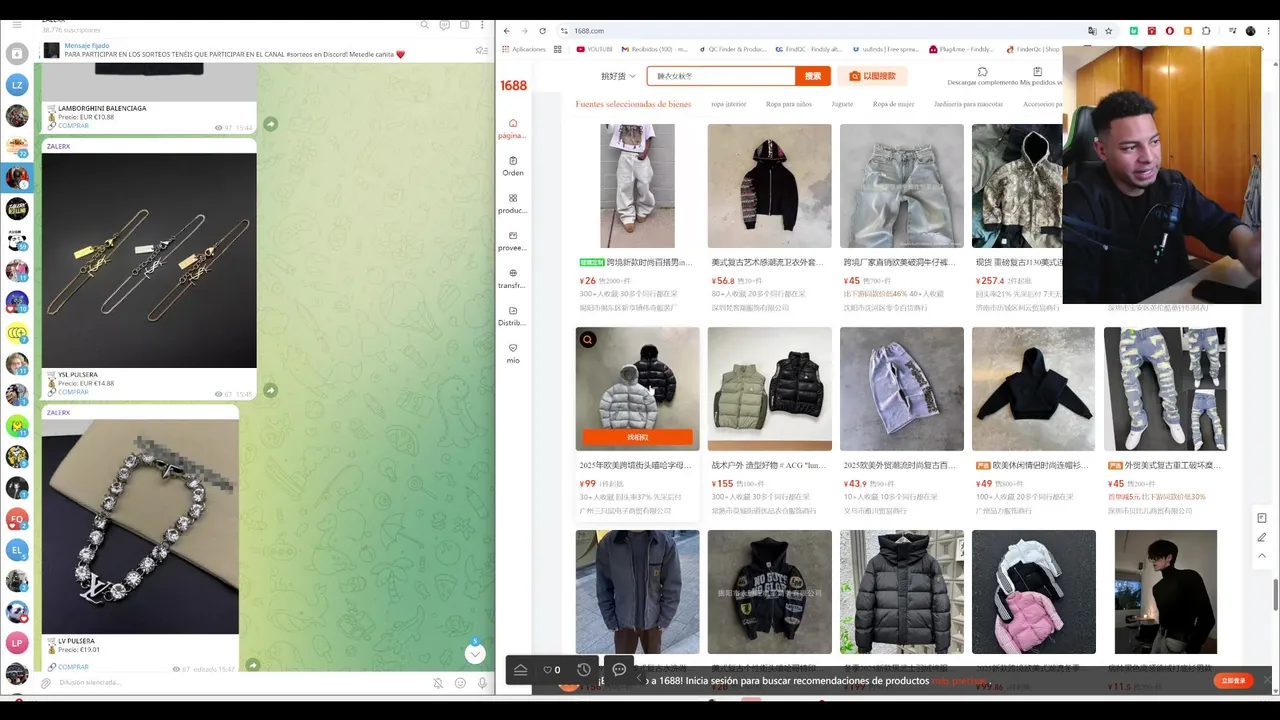Open the orange FO chat avatar
This screenshot has width=1280, height=720.
(x=16, y=519)
